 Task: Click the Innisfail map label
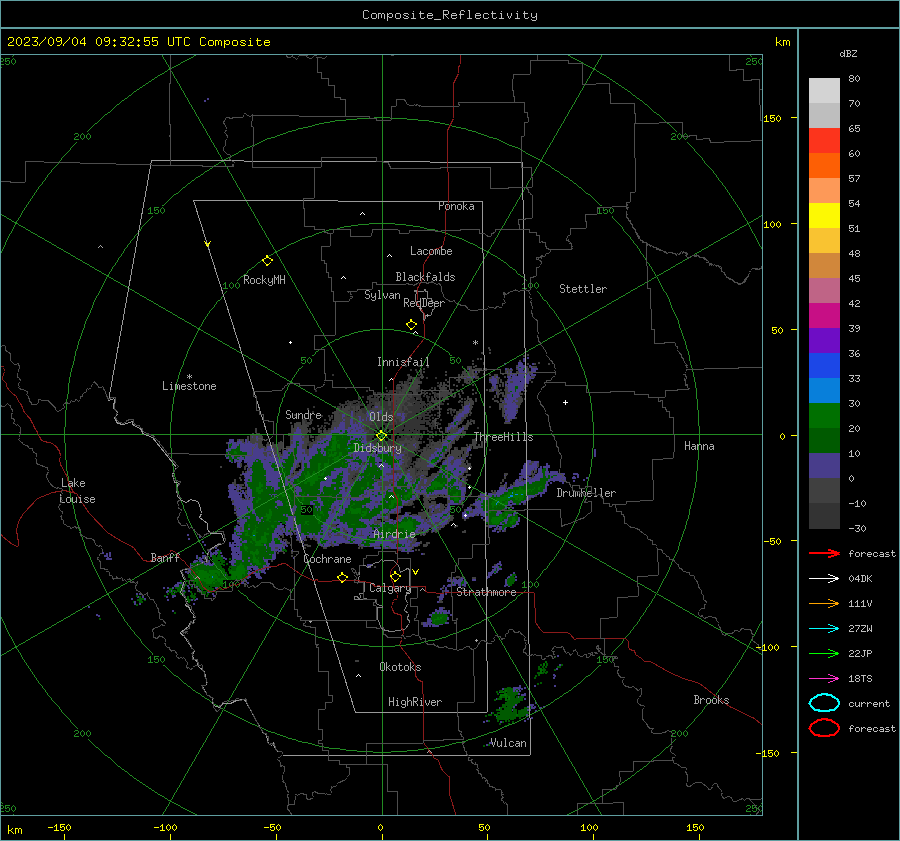point(403,362)
